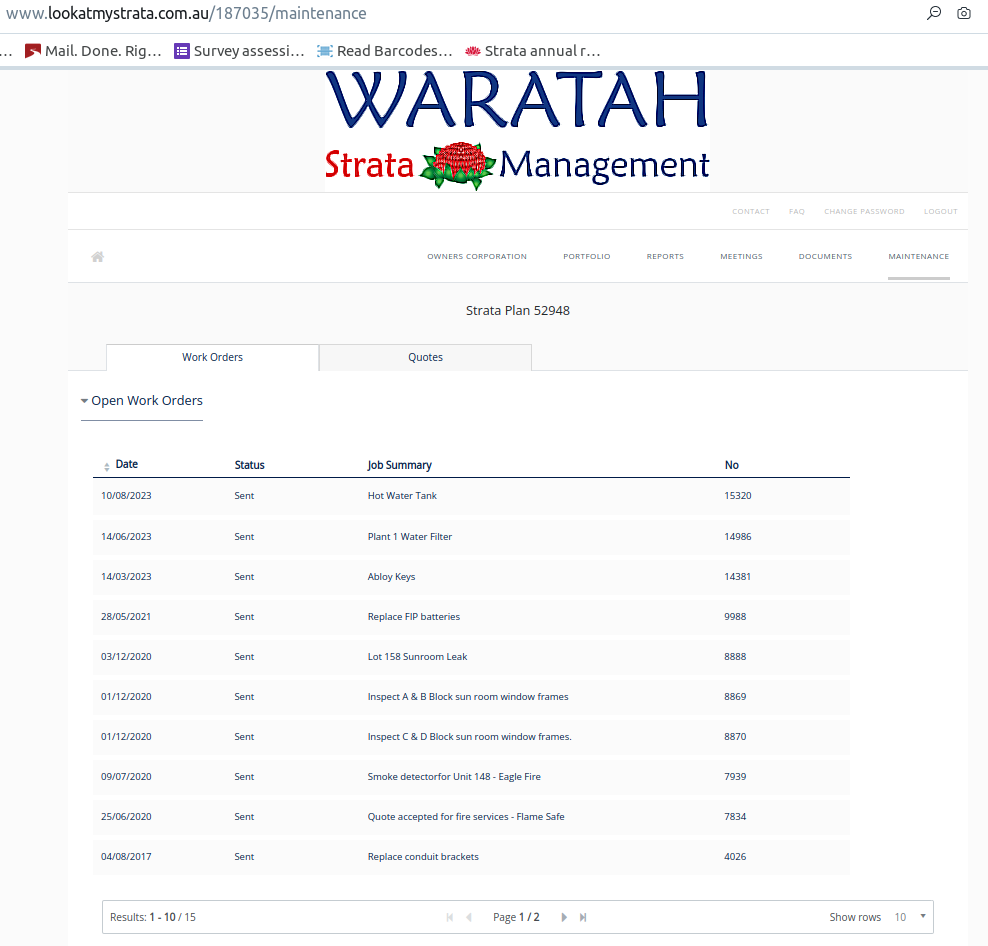Click work order number 14381
The height and width of the screenshot is (946, 988).
tap(737, 577)
